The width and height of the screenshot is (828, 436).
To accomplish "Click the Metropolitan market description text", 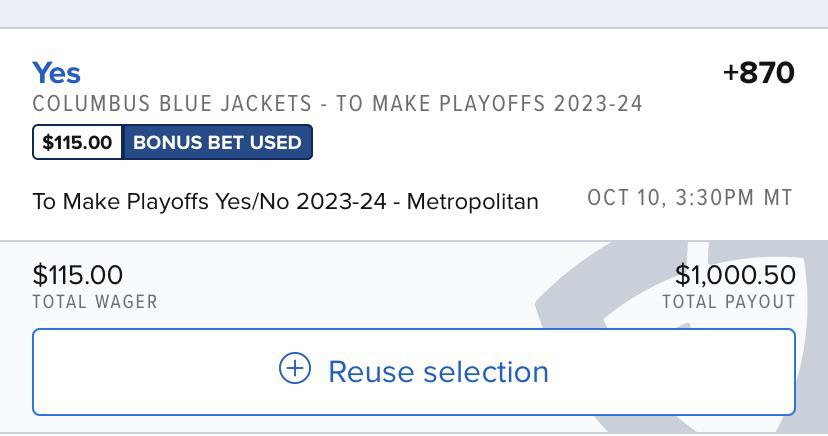I will point(472,201).
